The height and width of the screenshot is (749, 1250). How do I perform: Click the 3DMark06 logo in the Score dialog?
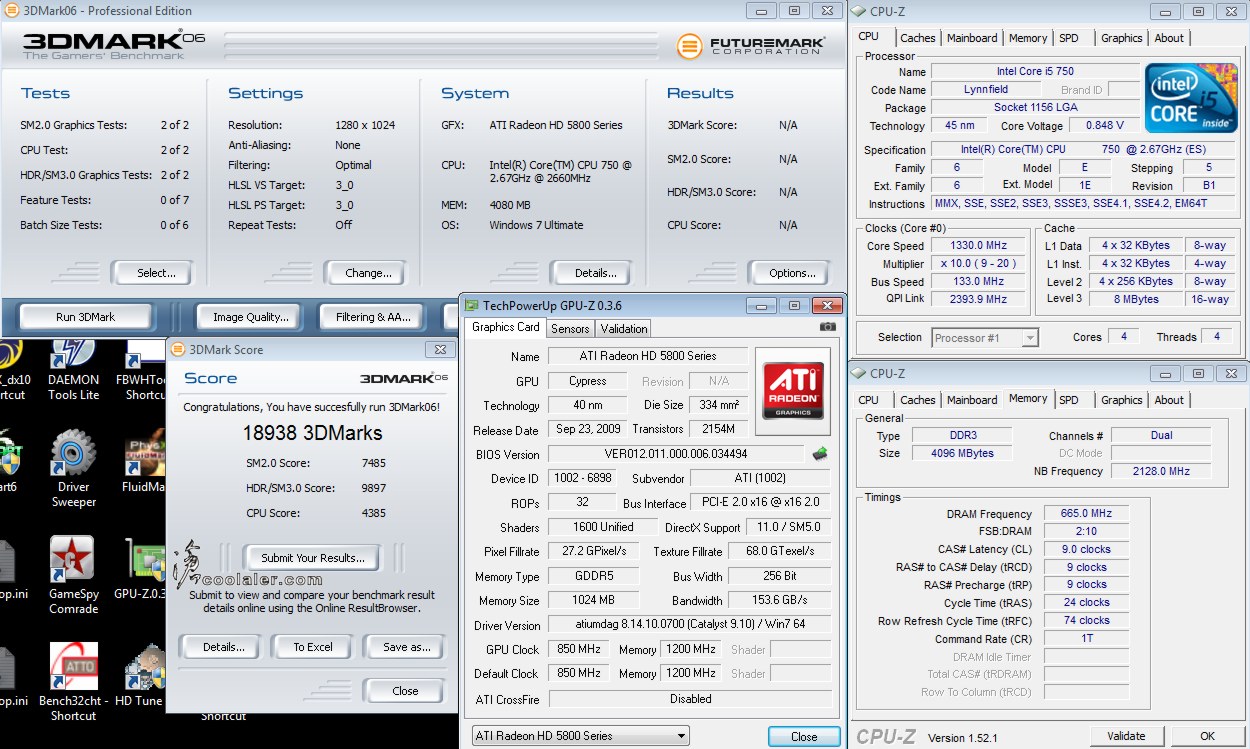[404, 378]
